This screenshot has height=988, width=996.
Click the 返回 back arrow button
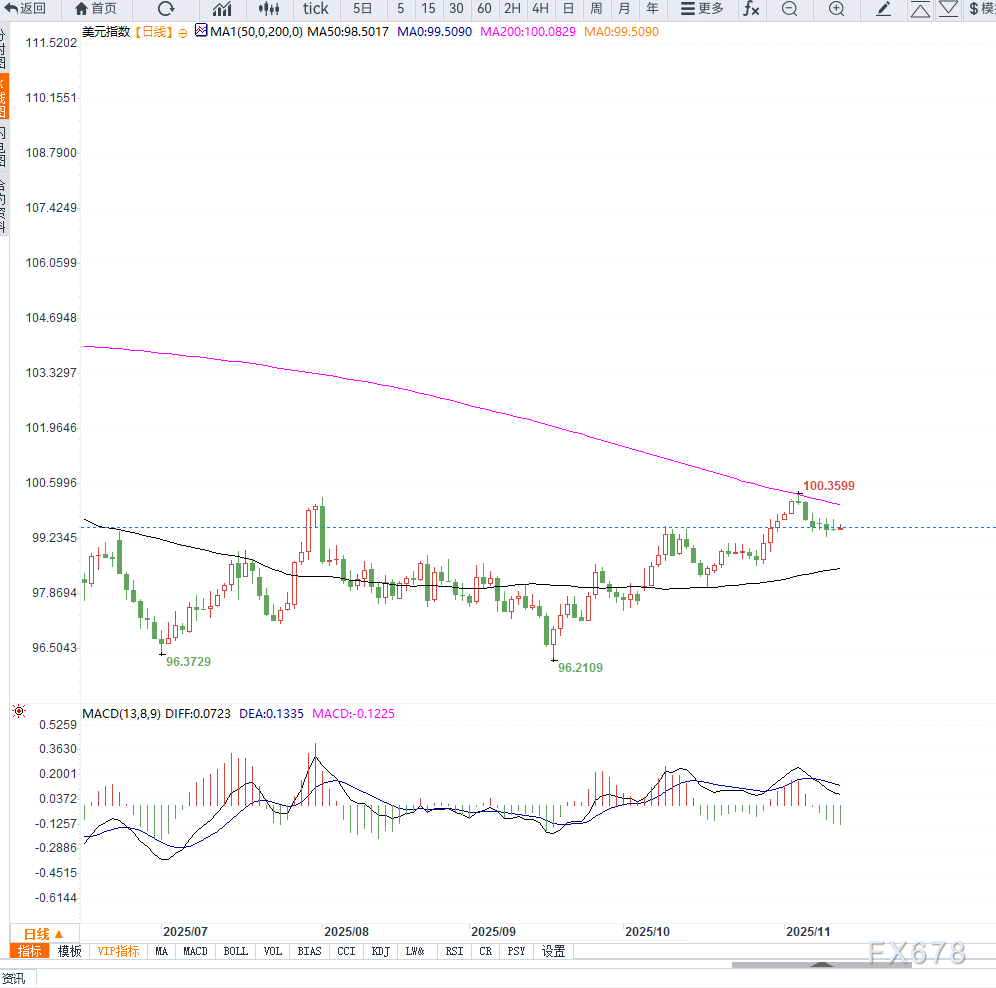click(26, 9)
